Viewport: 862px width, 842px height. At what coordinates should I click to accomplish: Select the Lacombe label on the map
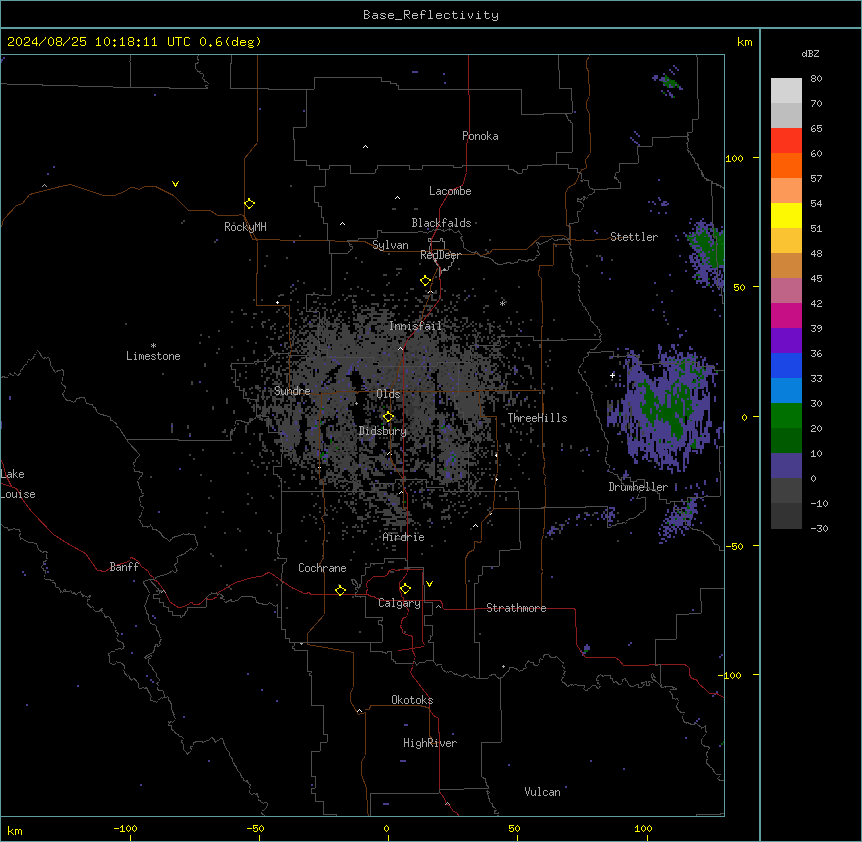point(450,191)
